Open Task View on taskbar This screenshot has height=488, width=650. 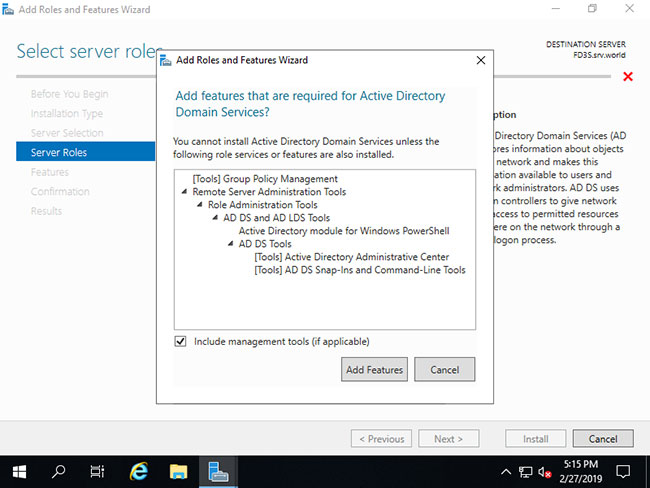tap(97, 472)
